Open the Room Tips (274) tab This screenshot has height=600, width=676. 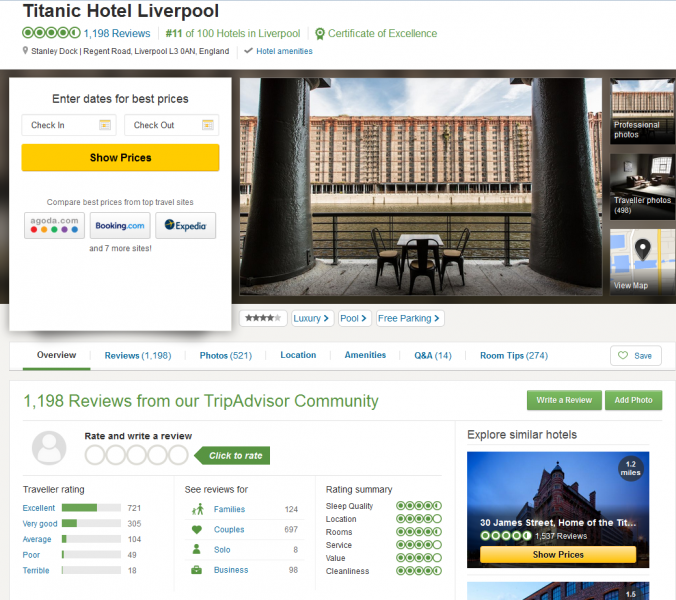pos(514,356)
